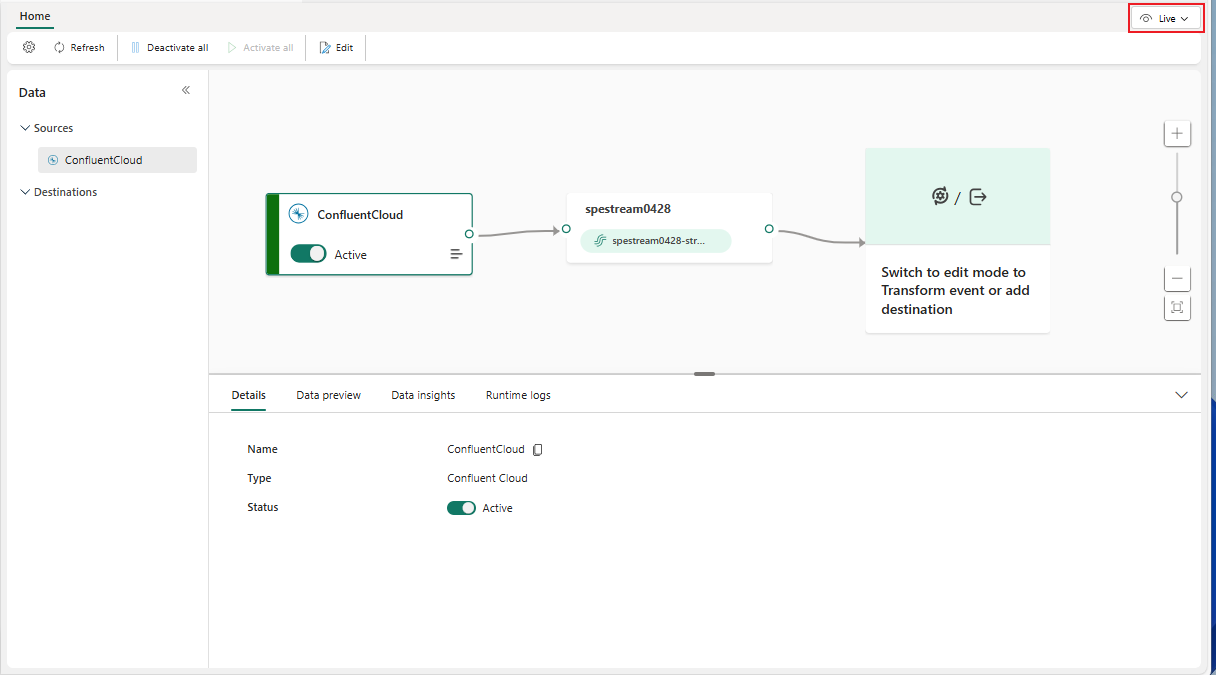
Task: Deactivate the ConfluentCloud node's Active toggle
Action: [x=309, y=254]
